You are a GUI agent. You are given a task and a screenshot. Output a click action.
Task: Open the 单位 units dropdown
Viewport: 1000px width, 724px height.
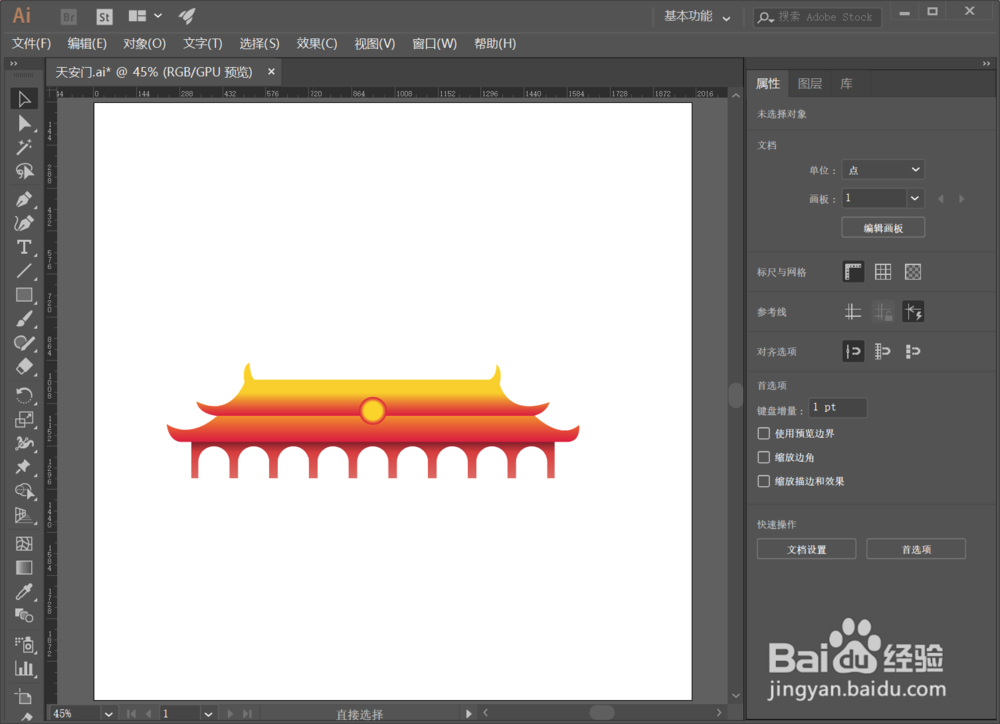(883, 169)
